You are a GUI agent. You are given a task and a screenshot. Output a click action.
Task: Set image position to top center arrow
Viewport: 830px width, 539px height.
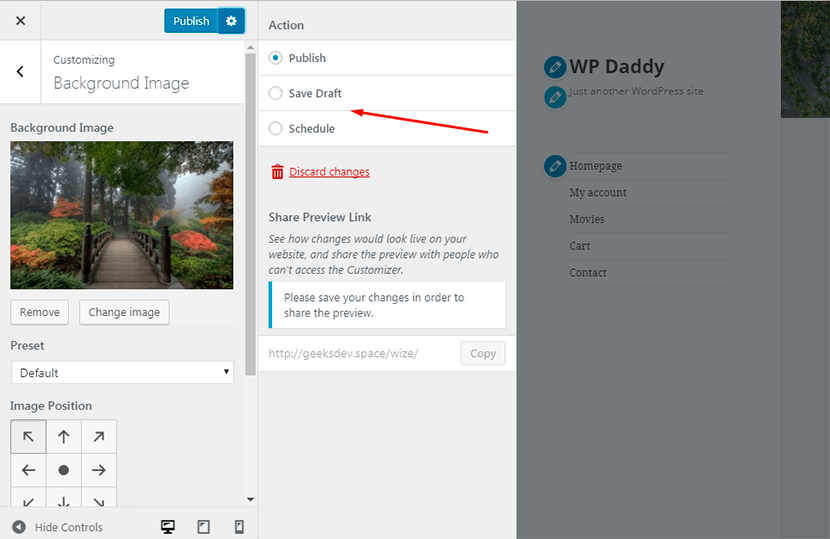point(64,436)
